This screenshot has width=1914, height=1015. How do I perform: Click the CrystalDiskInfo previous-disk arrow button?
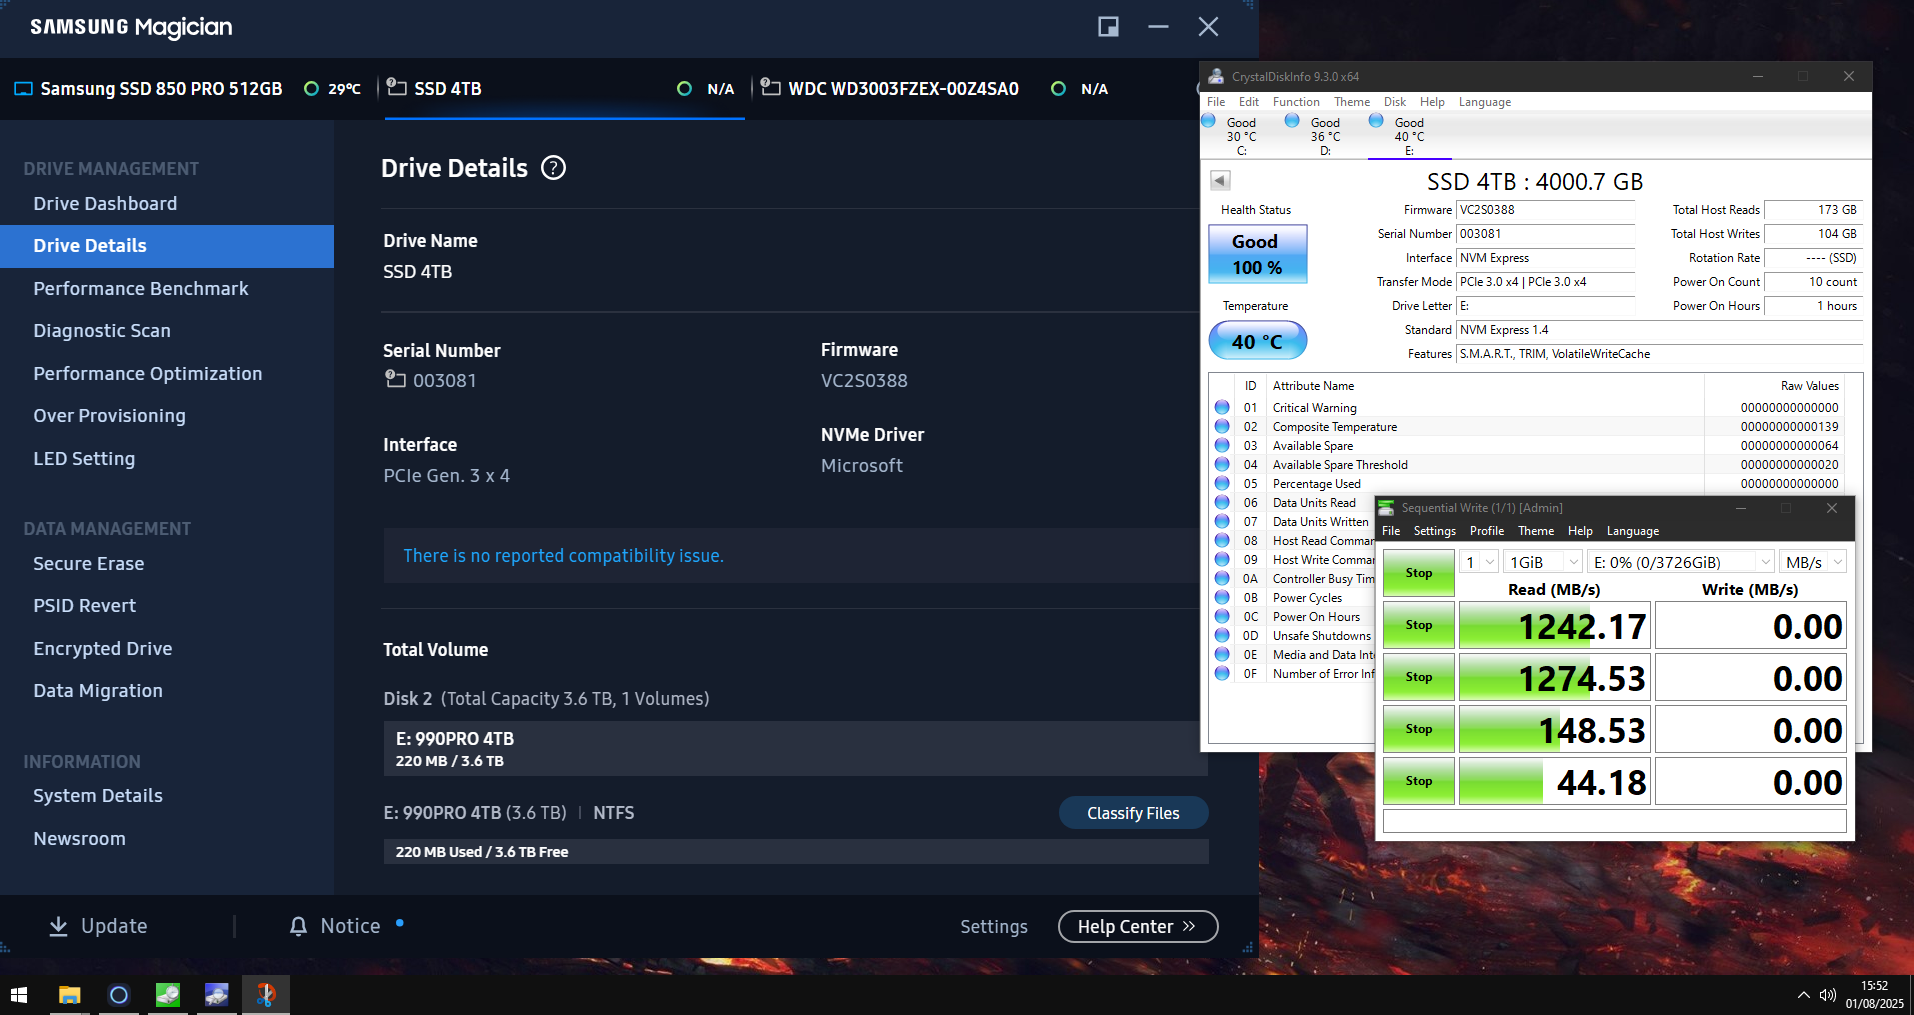tap(1220, 180)
